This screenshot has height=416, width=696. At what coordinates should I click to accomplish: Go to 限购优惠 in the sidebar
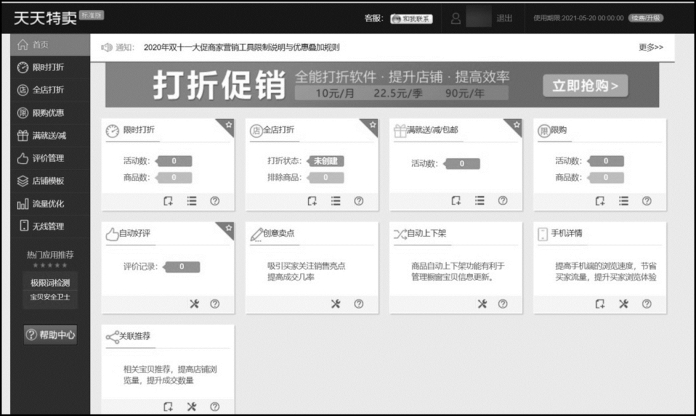tap(50, 113)
